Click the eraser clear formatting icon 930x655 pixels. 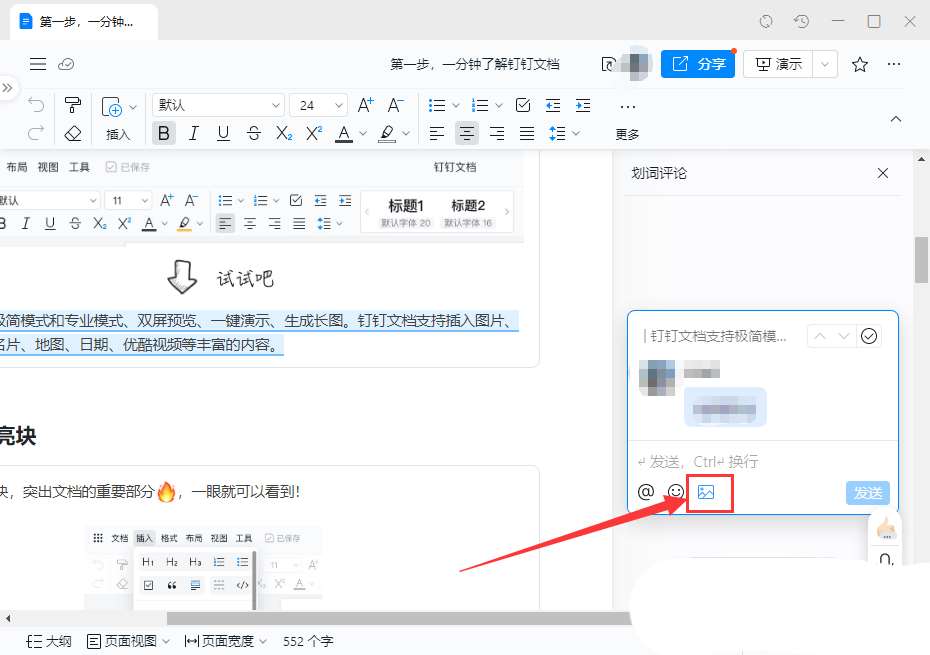click(x=72, y=133)
